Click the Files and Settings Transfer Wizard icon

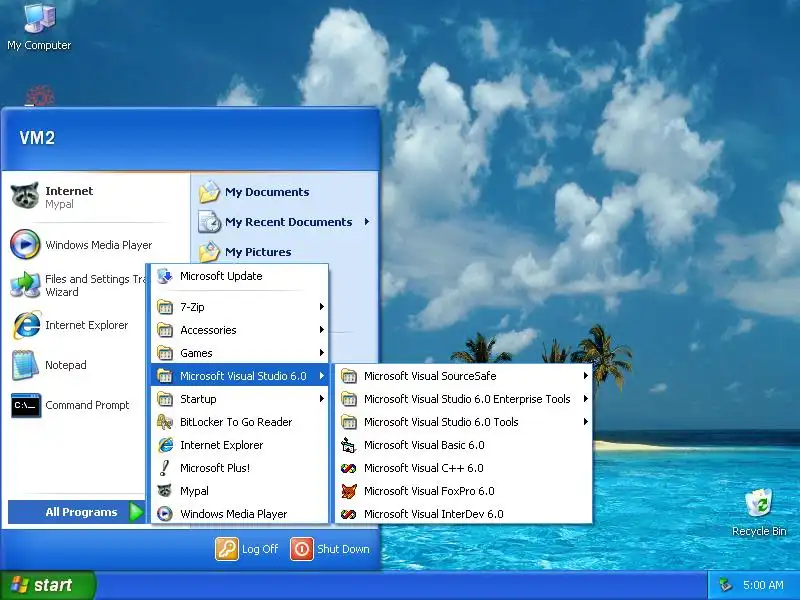(x=25, y=285)
